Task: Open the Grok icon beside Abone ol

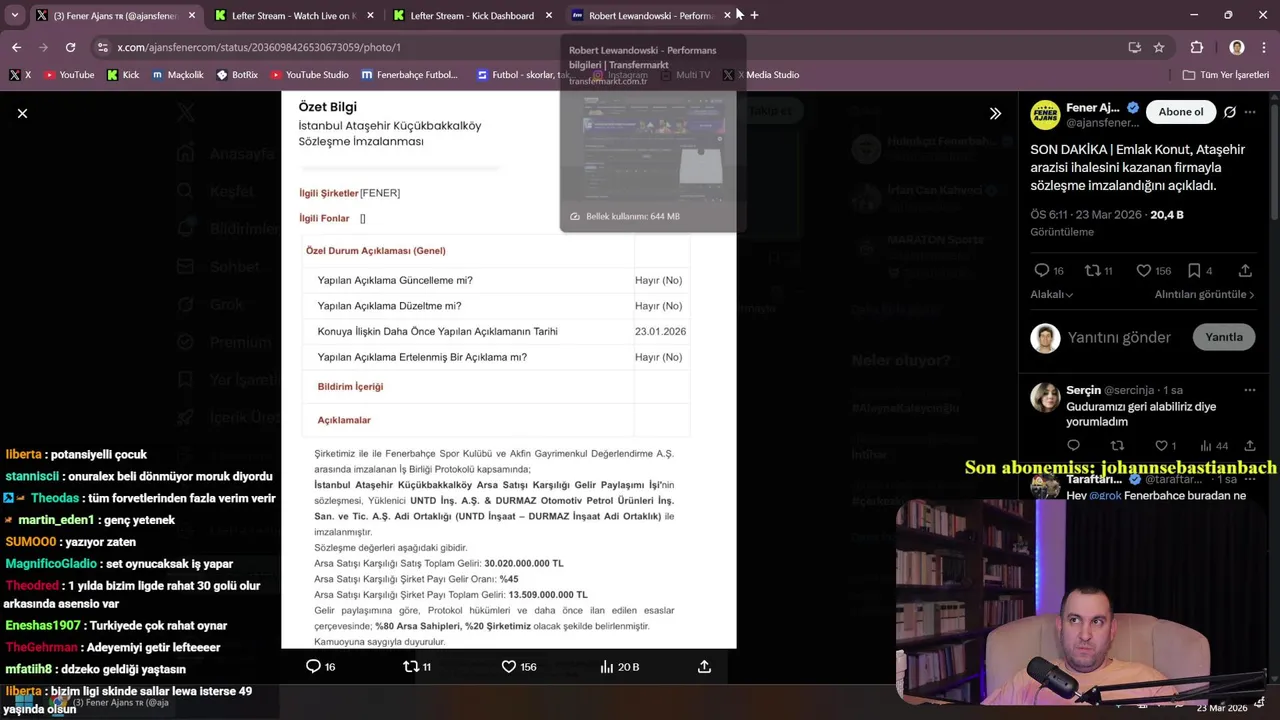Action: [1229, 112]
